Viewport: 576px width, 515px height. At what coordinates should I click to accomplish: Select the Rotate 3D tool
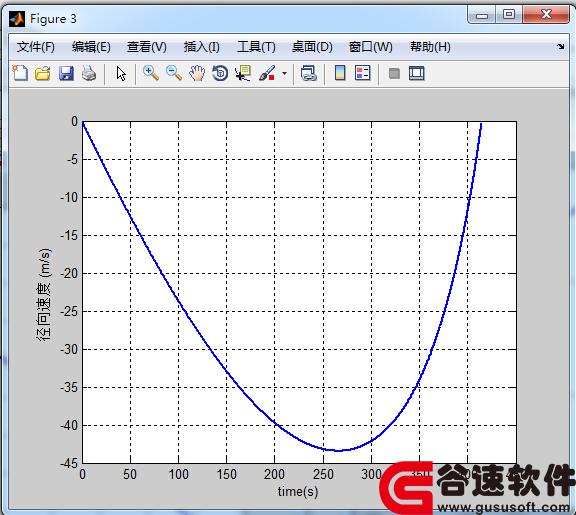[x=220, y=73]
